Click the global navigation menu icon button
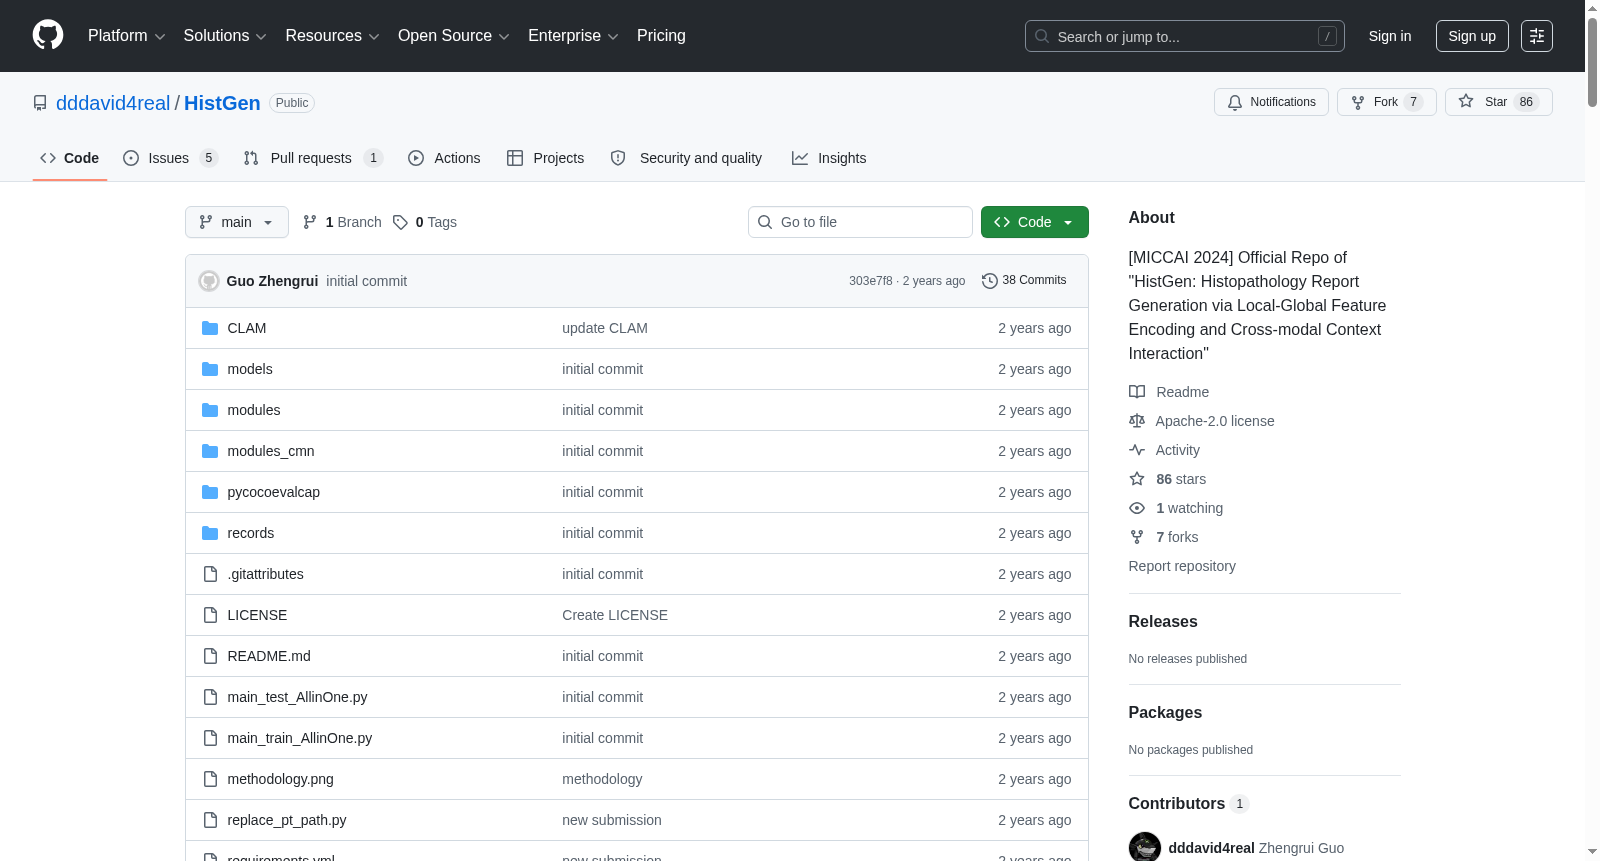Viewport: 1600px width, 861px height. tap(1537, 36)
